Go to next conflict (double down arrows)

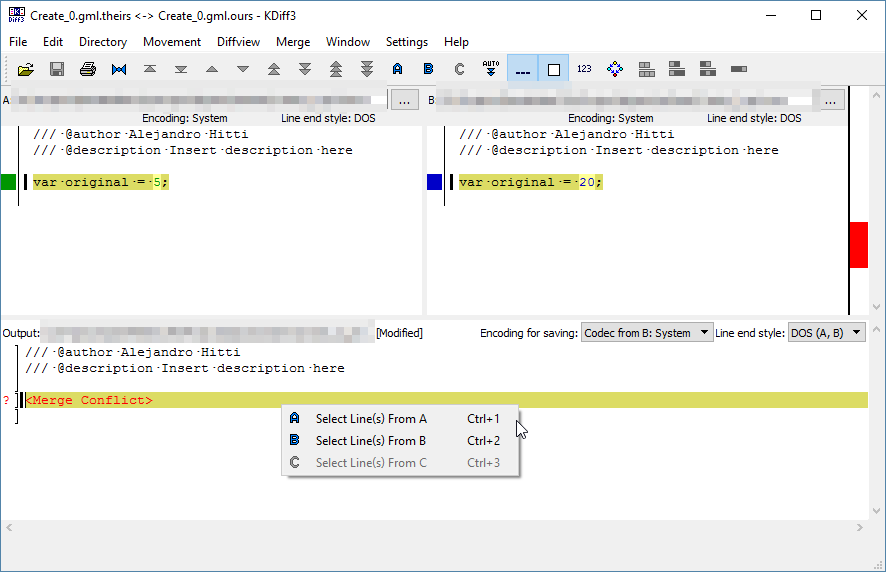(x=305, y=69)
